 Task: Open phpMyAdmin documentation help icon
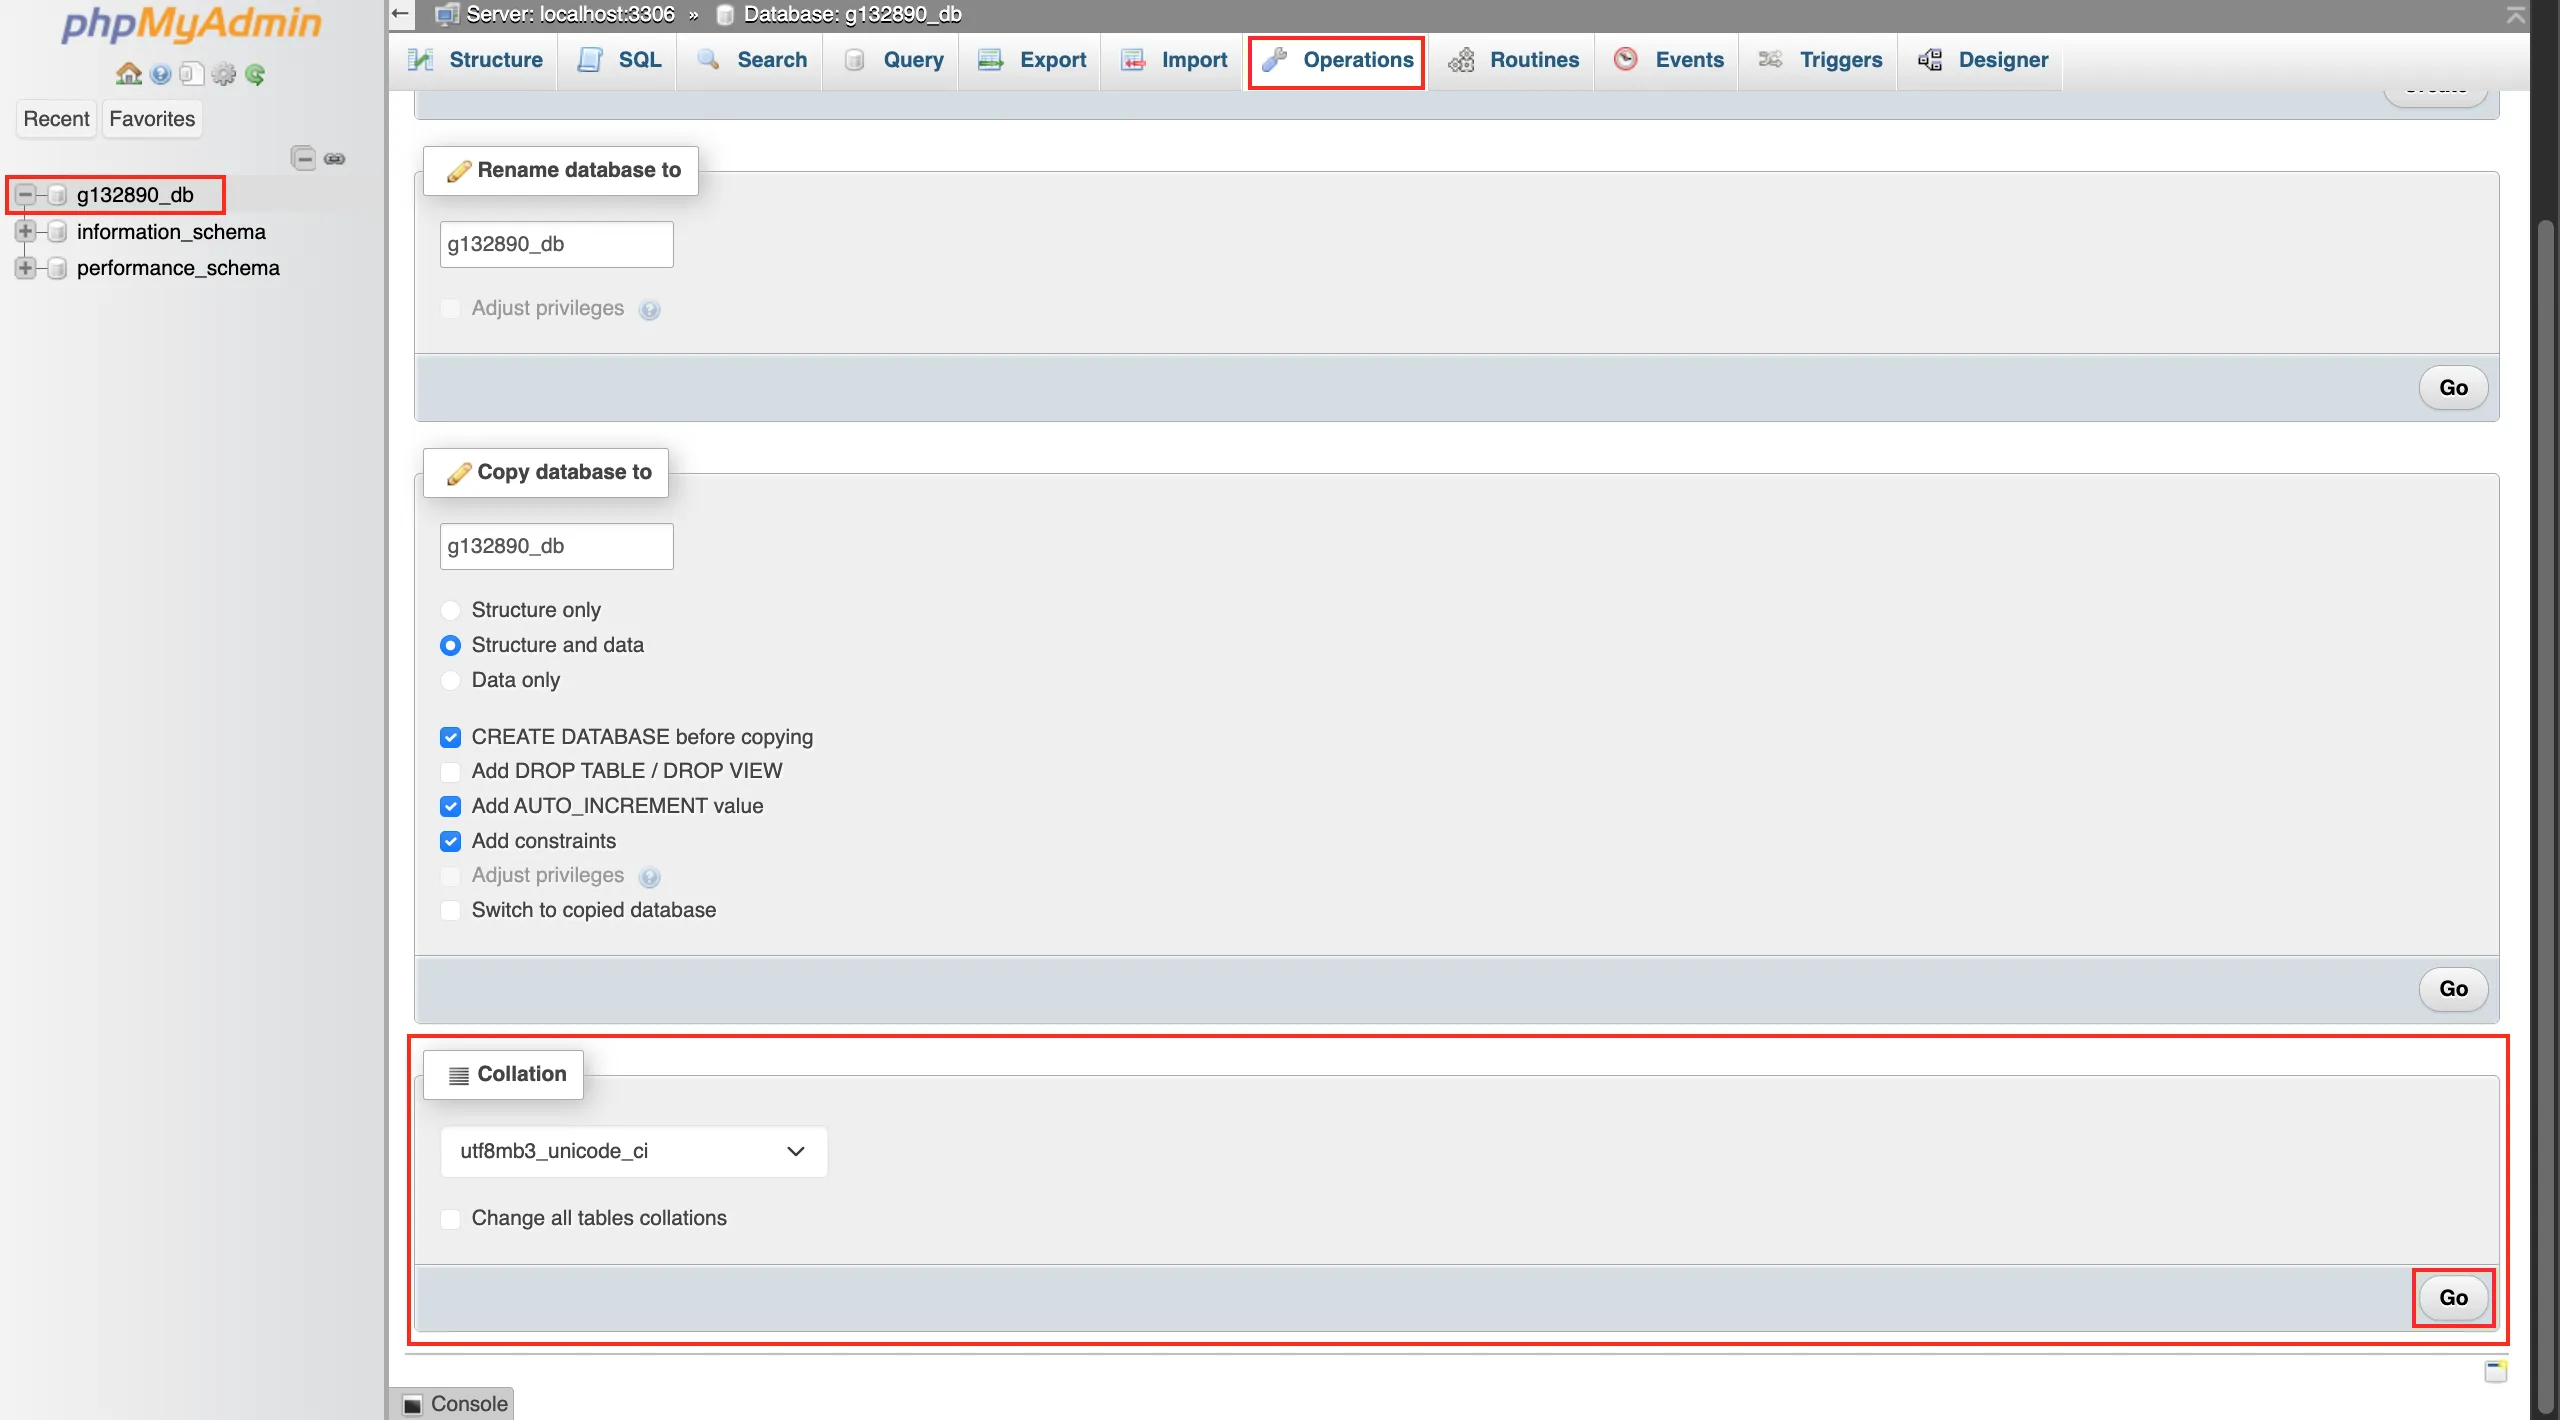click(x=160, y=74)
